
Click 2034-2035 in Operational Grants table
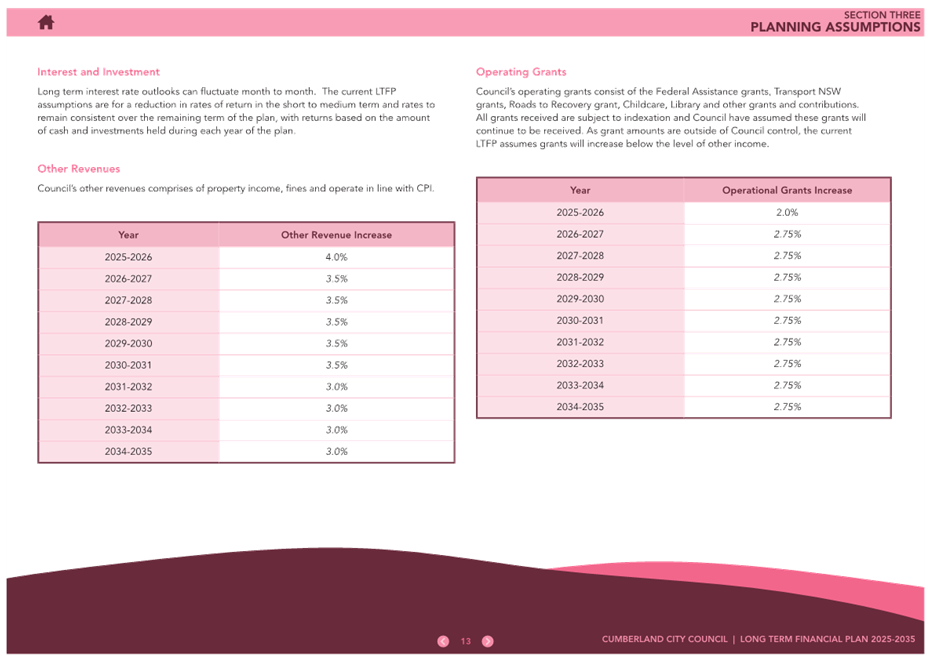580,407
